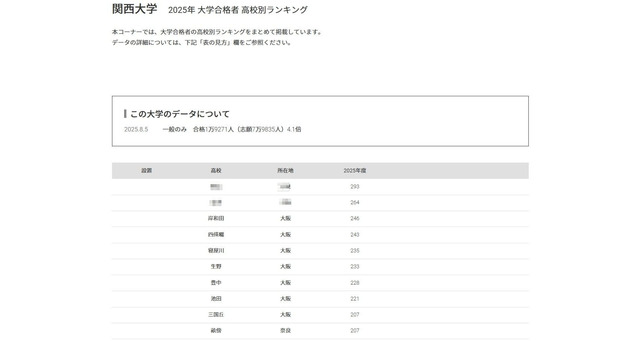Screen dimensions: 640x360
Task: Click the この大学のデータについて section heading
Action: tap(180, 114)
